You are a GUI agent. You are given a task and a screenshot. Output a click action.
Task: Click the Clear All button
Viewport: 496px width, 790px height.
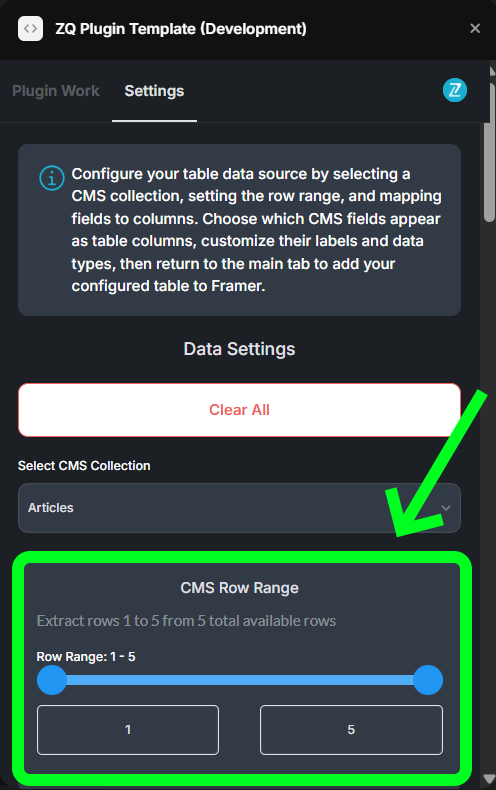(x=239, y=410)
